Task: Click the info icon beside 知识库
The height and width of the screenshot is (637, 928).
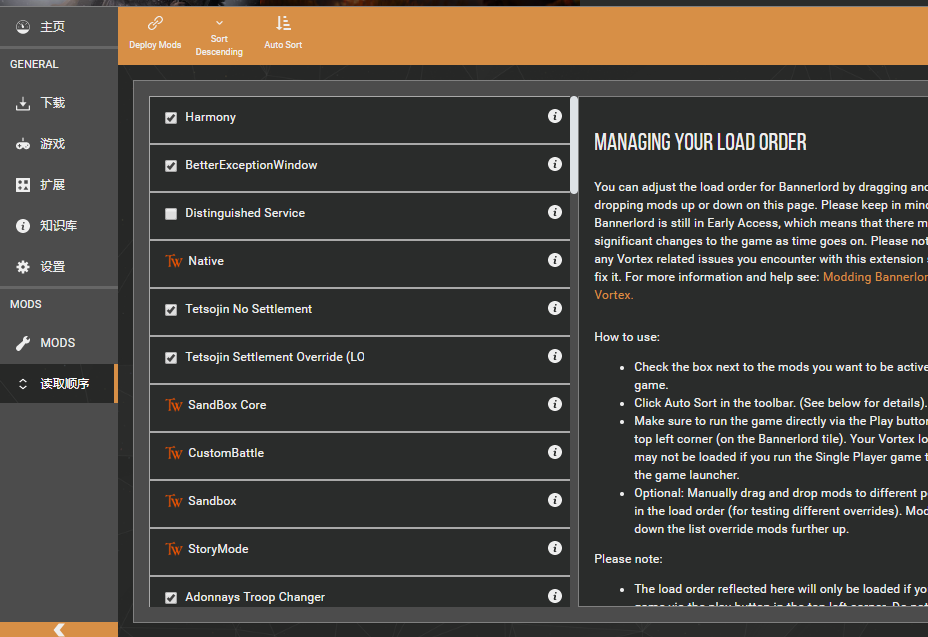Action: [x=23, y=226]
